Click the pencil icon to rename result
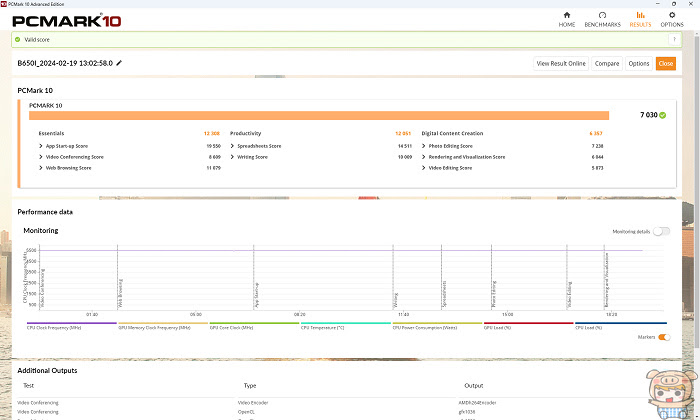 click(119, 63)
